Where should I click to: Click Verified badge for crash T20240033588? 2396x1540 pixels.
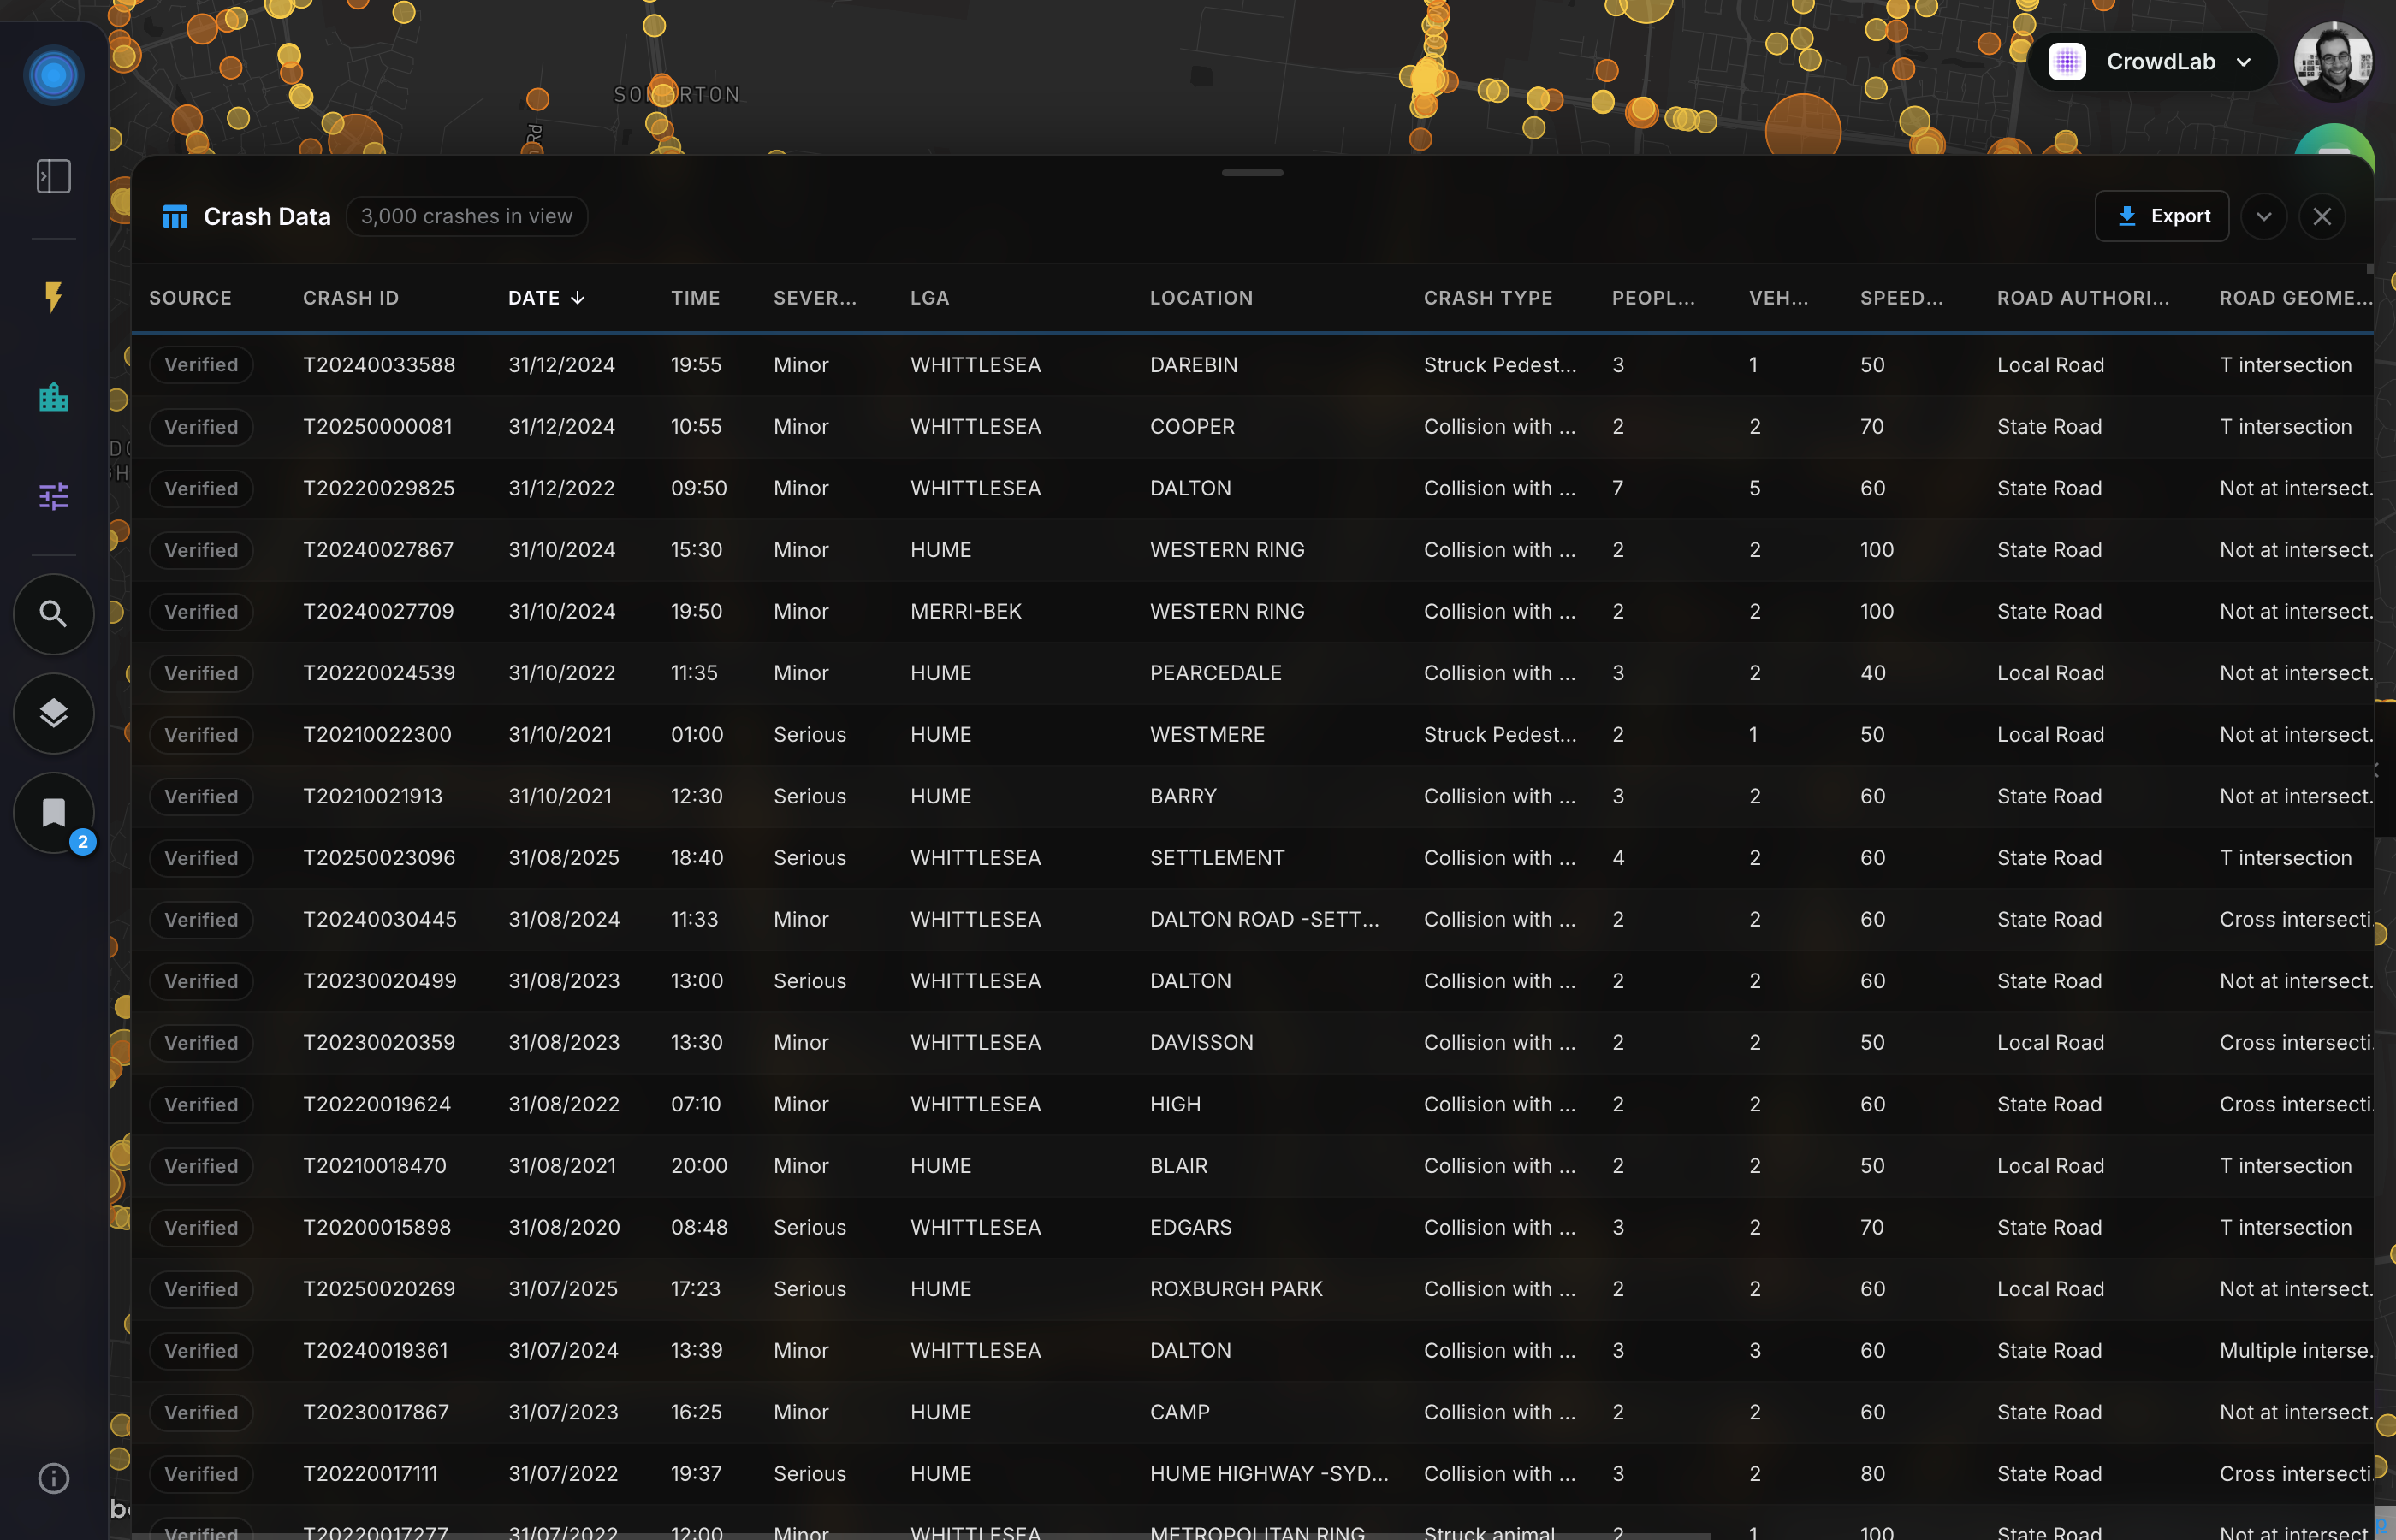pos(201,365)
